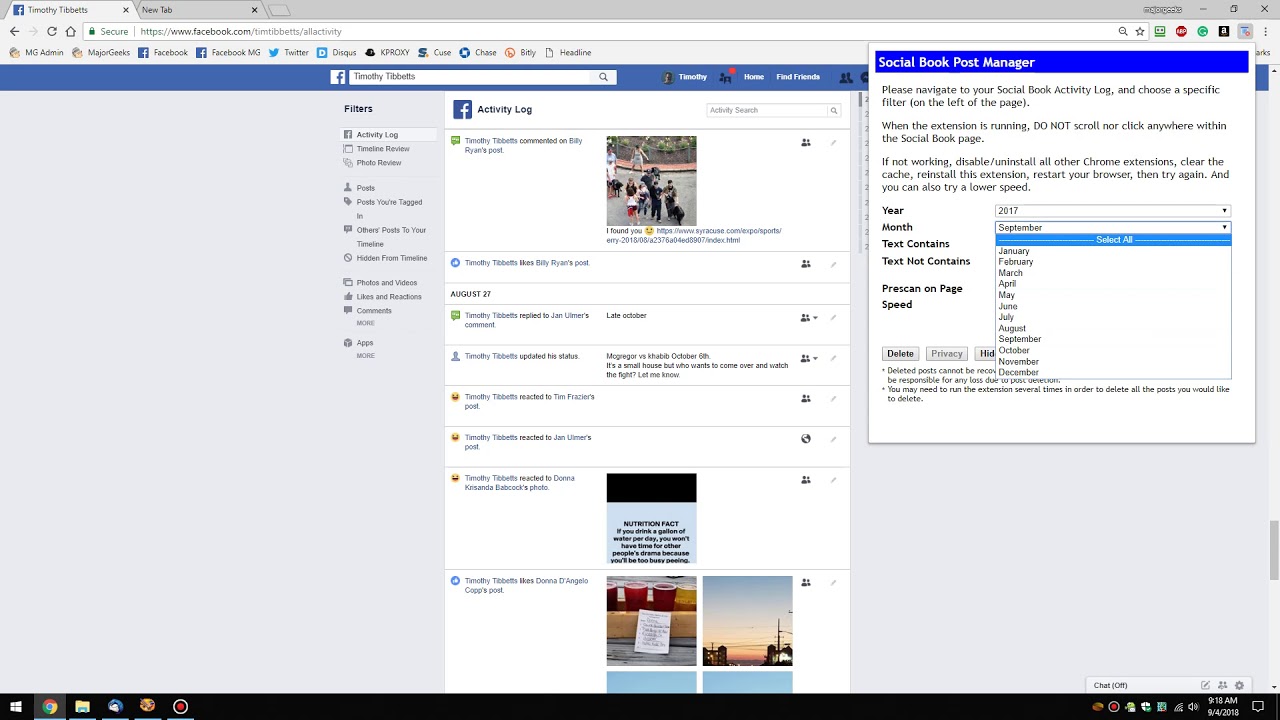Open the Timothy profile link in header
1280x720 pixels.
[685, 77]
